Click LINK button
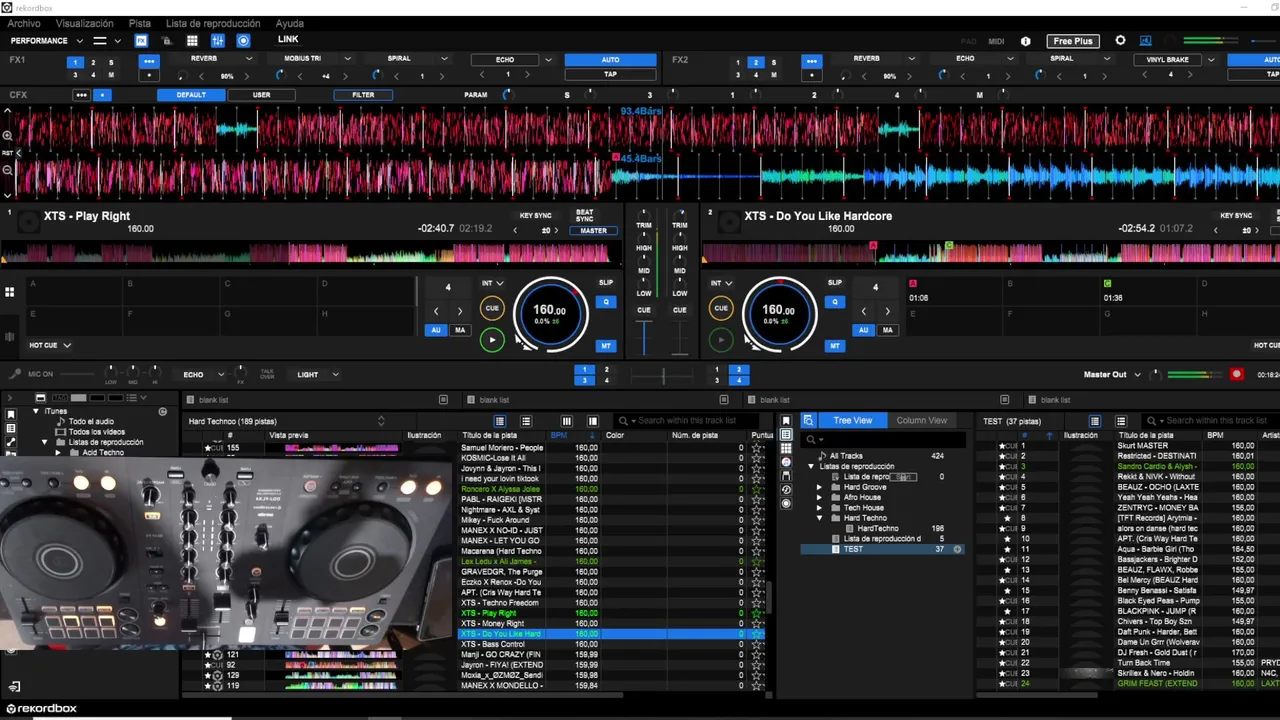This screenshot has width=1280, height=720. point(288,40)
